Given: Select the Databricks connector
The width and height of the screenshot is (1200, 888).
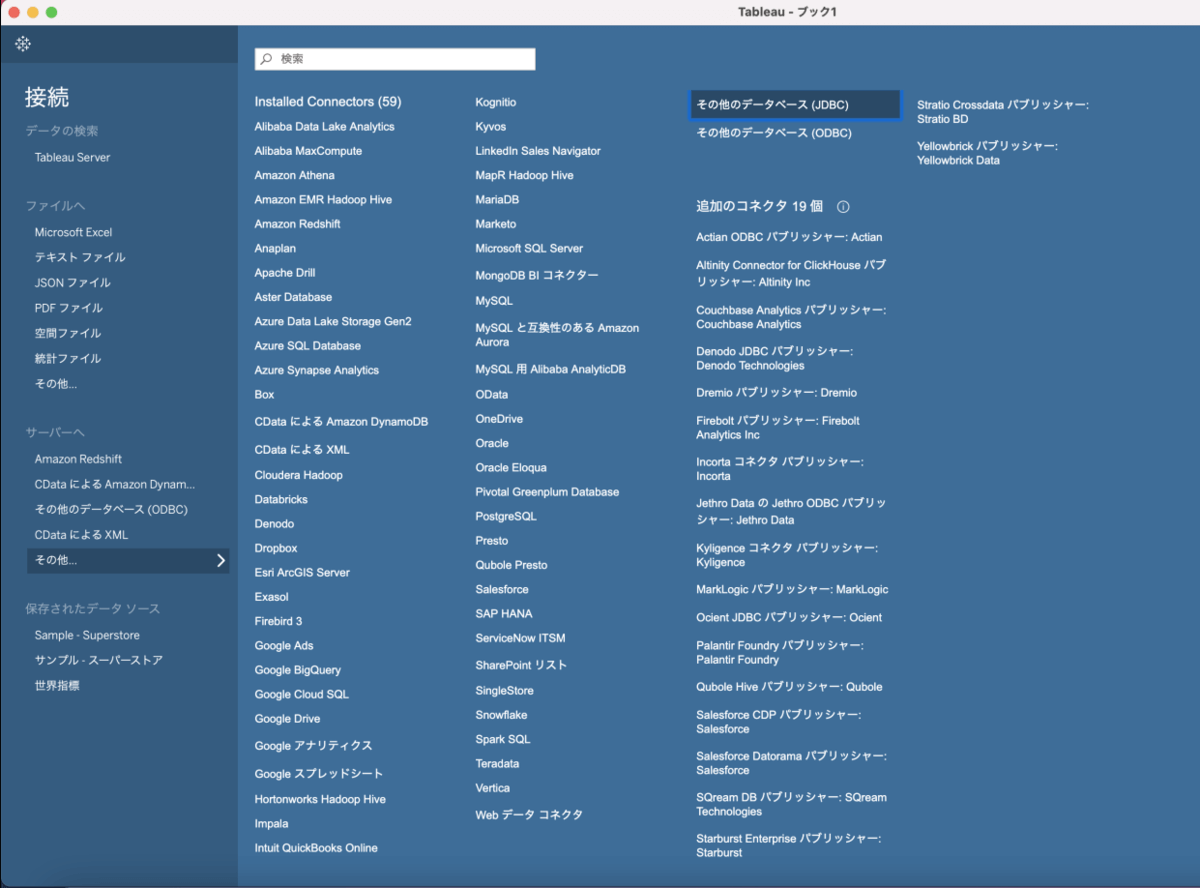Looking at the screenshot, I should click(281, 499).
